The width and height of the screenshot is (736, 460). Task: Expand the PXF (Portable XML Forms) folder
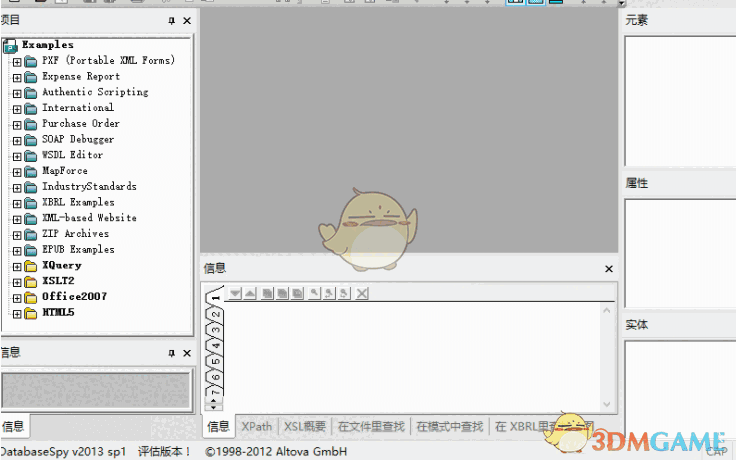pyautogui.click(x=17, y=62)
